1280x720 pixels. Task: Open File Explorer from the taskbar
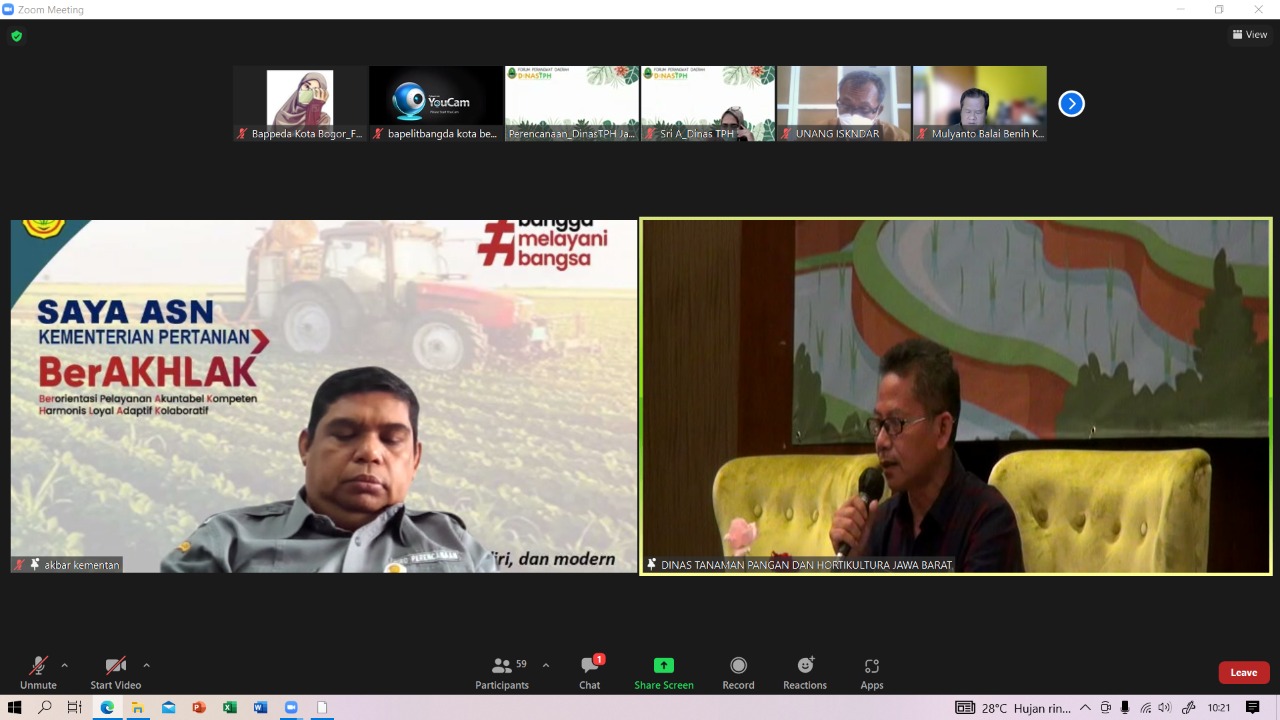tap(137, 707)
